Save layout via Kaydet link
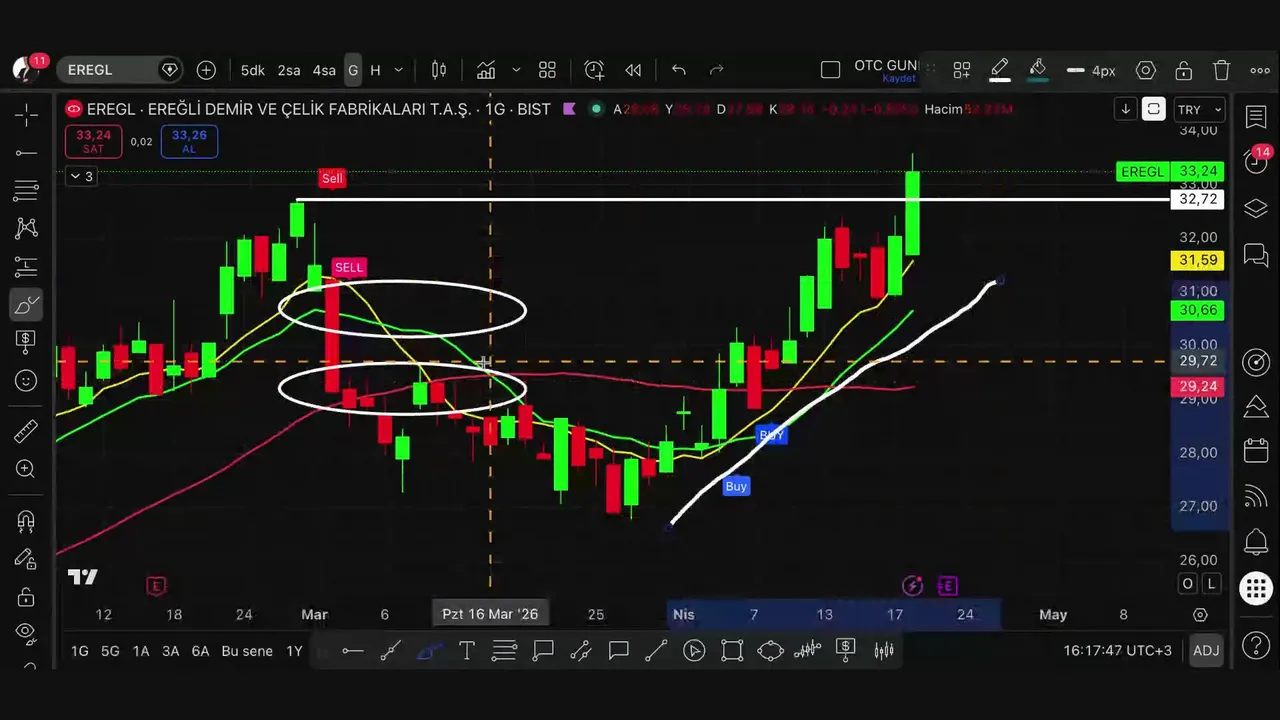The width and height of the screenshot is (1280, 720). [899, 79]
